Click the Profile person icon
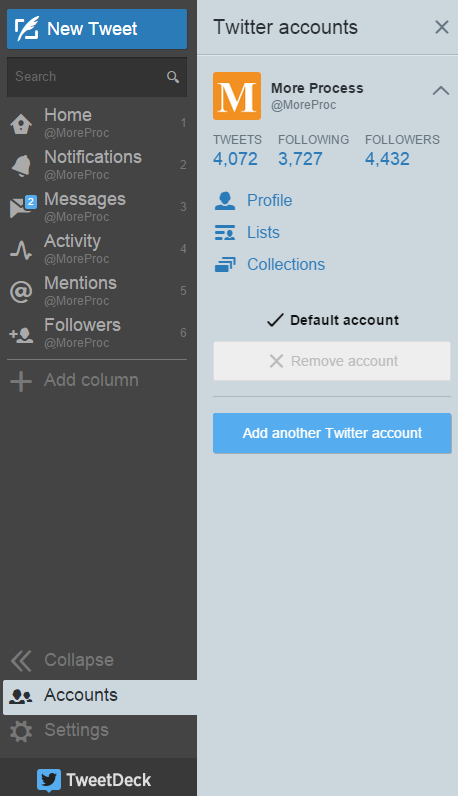Image resolution: width=458 pixels, height=796 pixels. (225, 201)
